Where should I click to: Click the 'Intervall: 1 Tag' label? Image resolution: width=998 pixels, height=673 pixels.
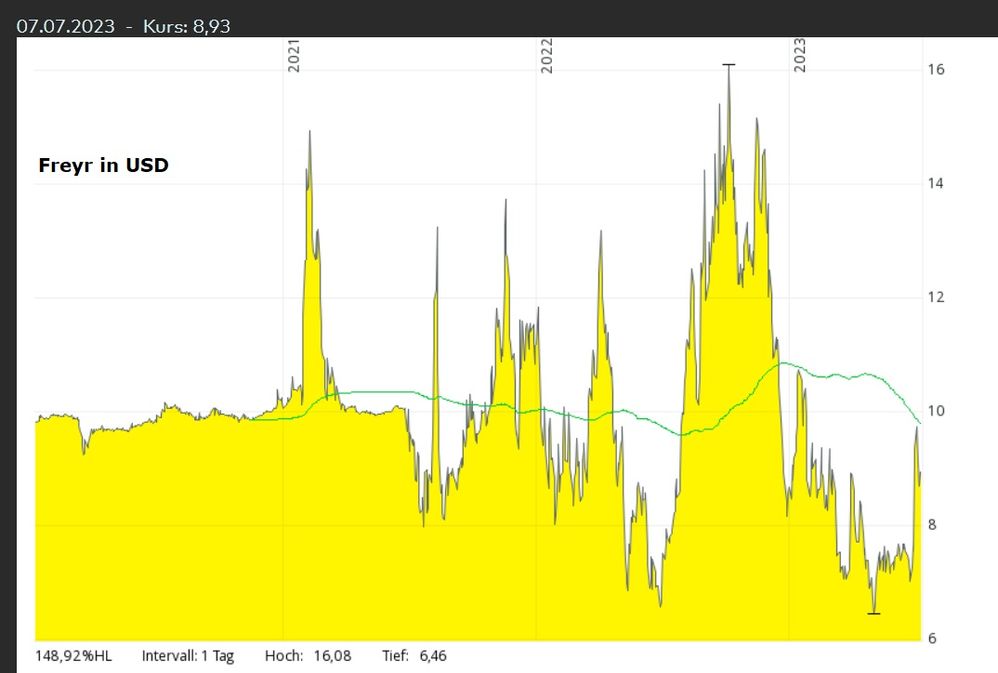(187, 656)
